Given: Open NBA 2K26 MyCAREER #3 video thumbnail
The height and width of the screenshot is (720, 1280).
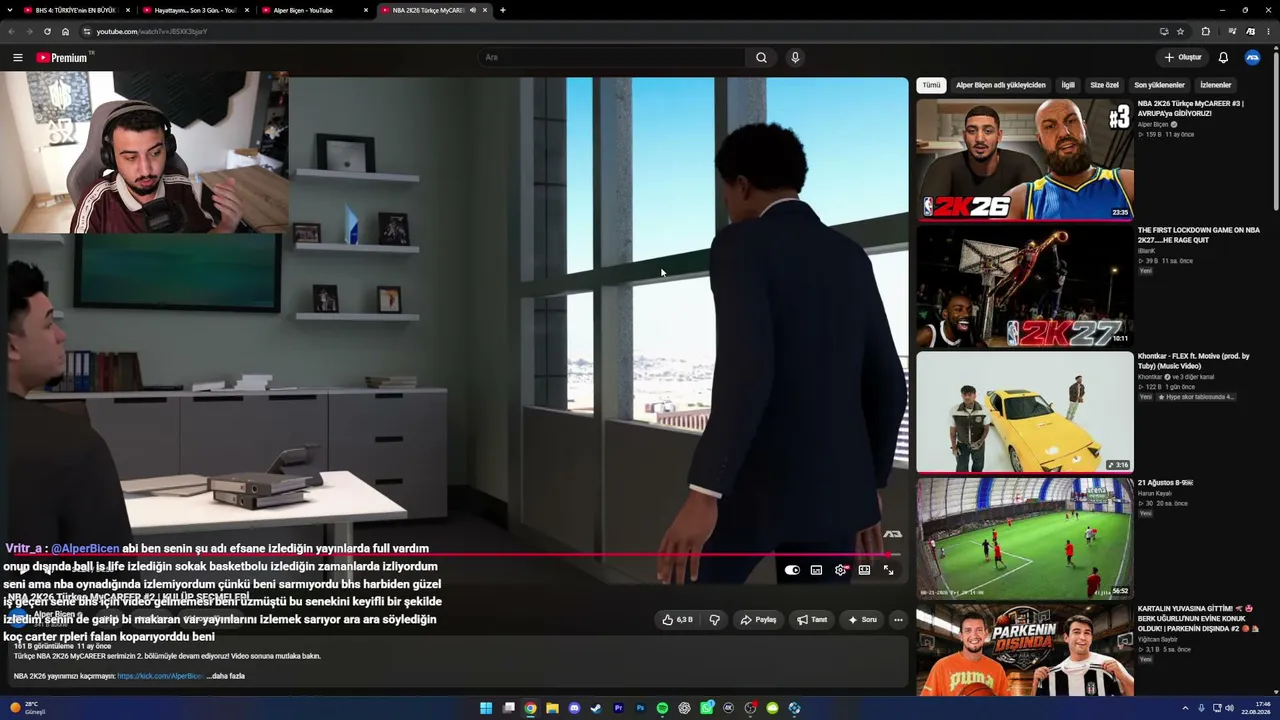Looking at the screenshot, I should [x=1025, y=159].
